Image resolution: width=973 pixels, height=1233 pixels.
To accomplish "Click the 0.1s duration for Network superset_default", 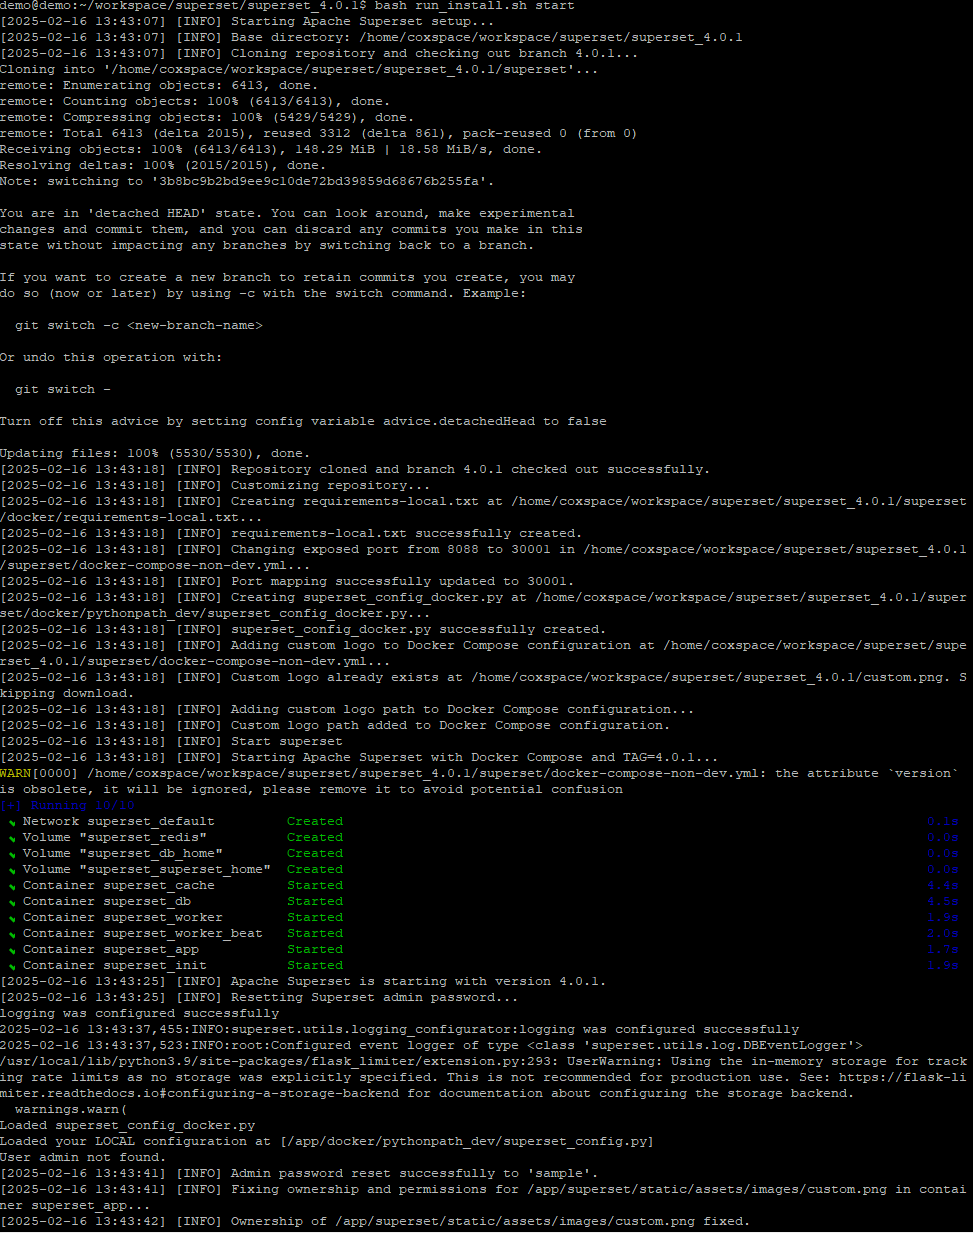I will [943, 822].
